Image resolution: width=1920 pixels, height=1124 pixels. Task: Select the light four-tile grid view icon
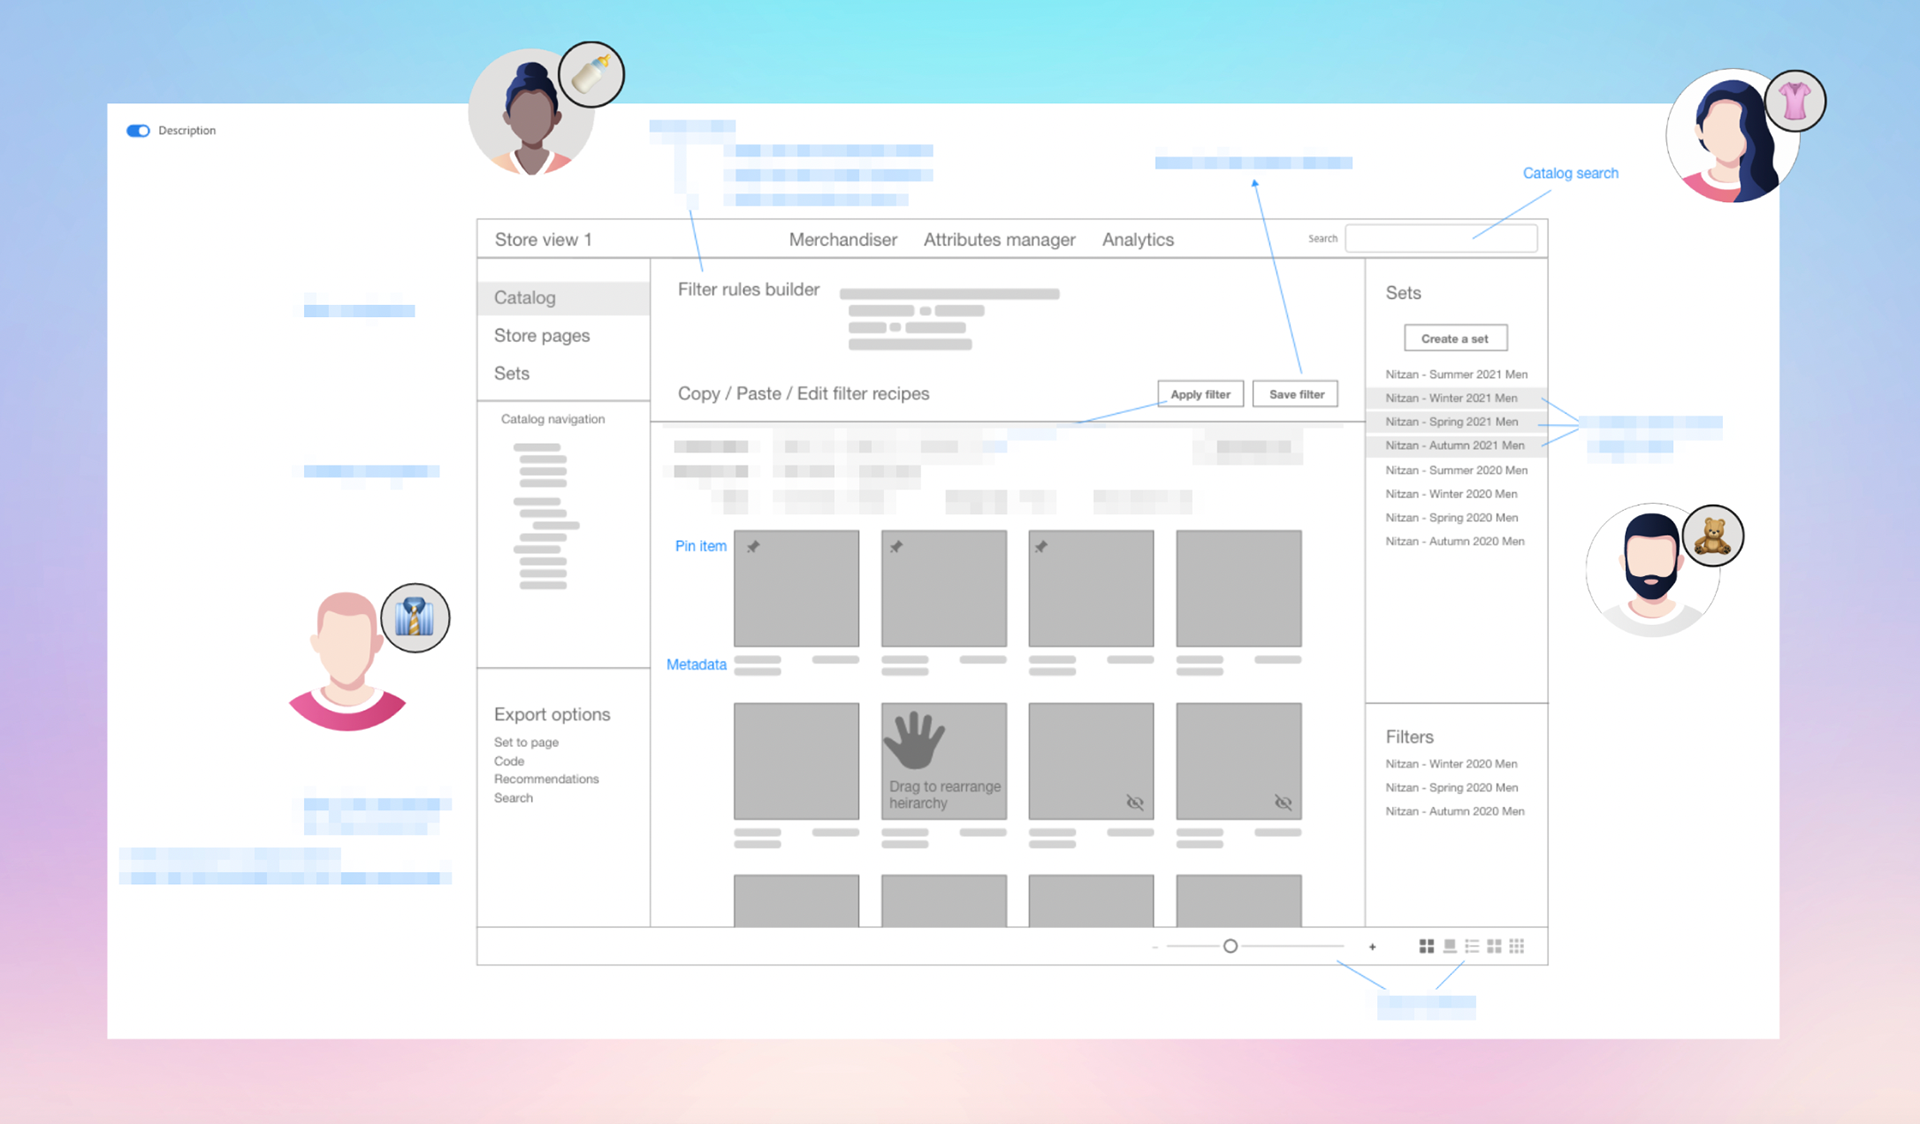point(1494,946)
